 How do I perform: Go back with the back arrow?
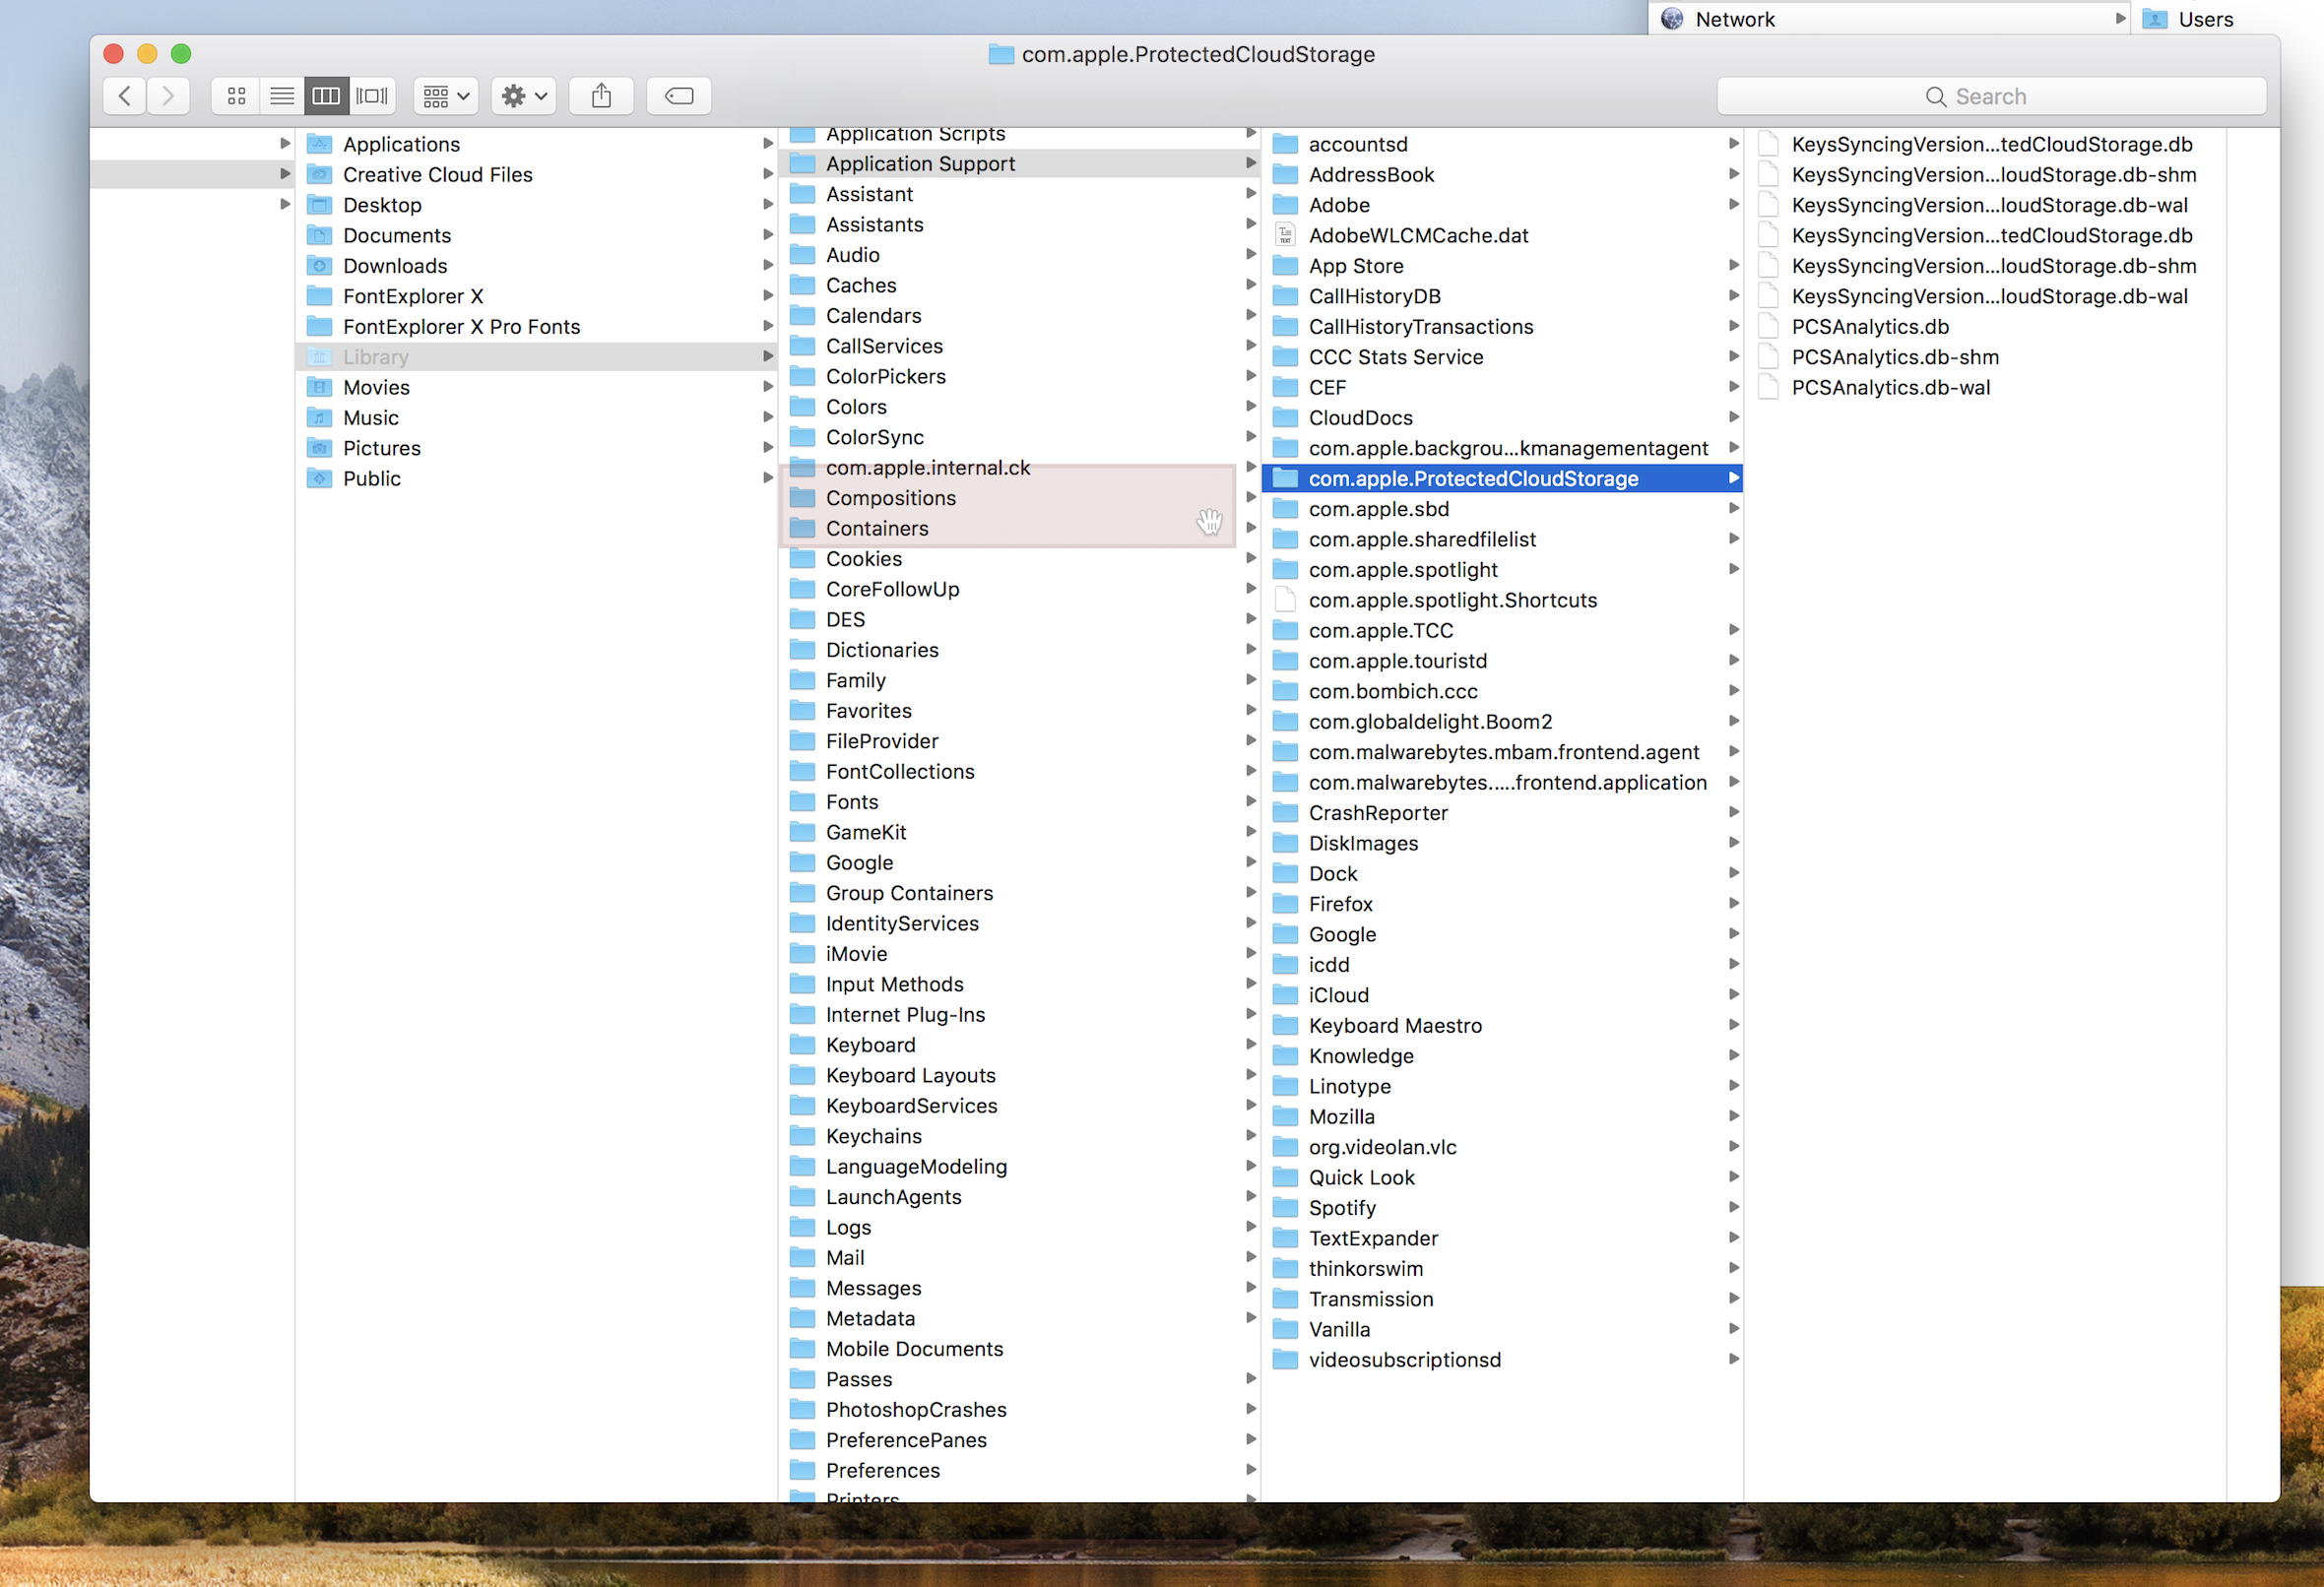click(125, 96)
